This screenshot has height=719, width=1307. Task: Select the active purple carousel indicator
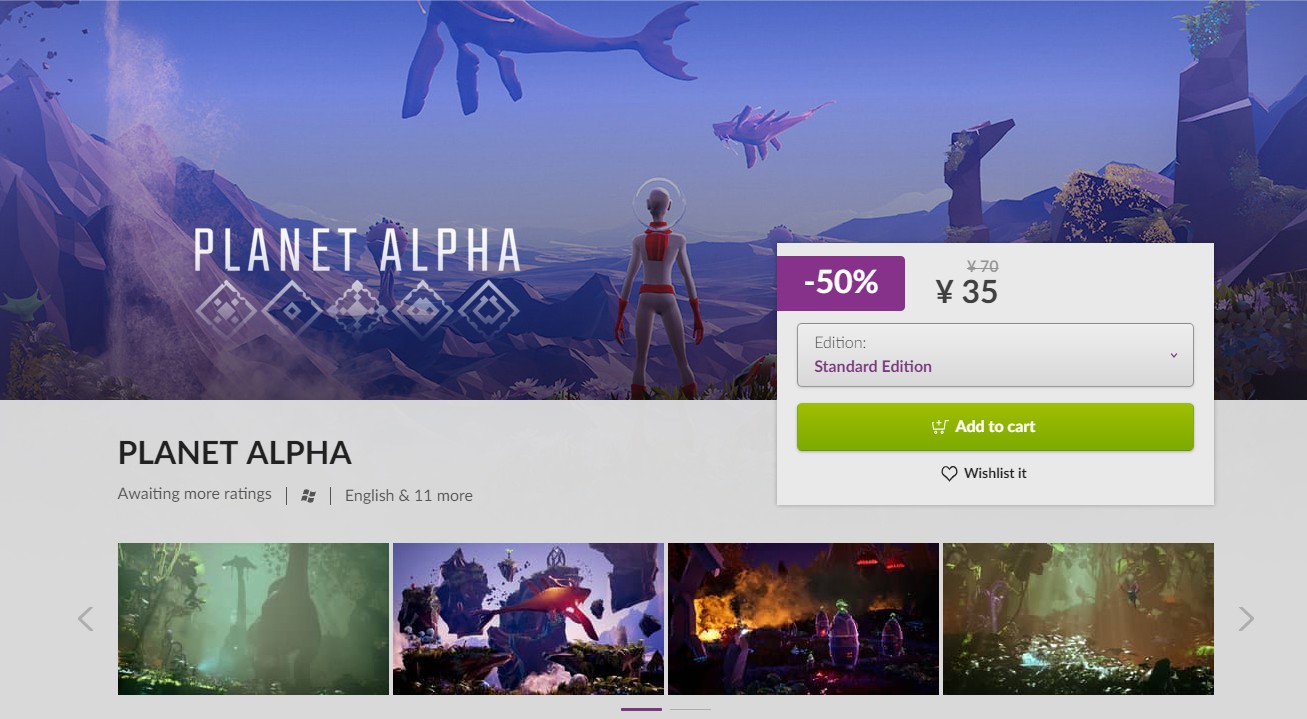point(640,708)
